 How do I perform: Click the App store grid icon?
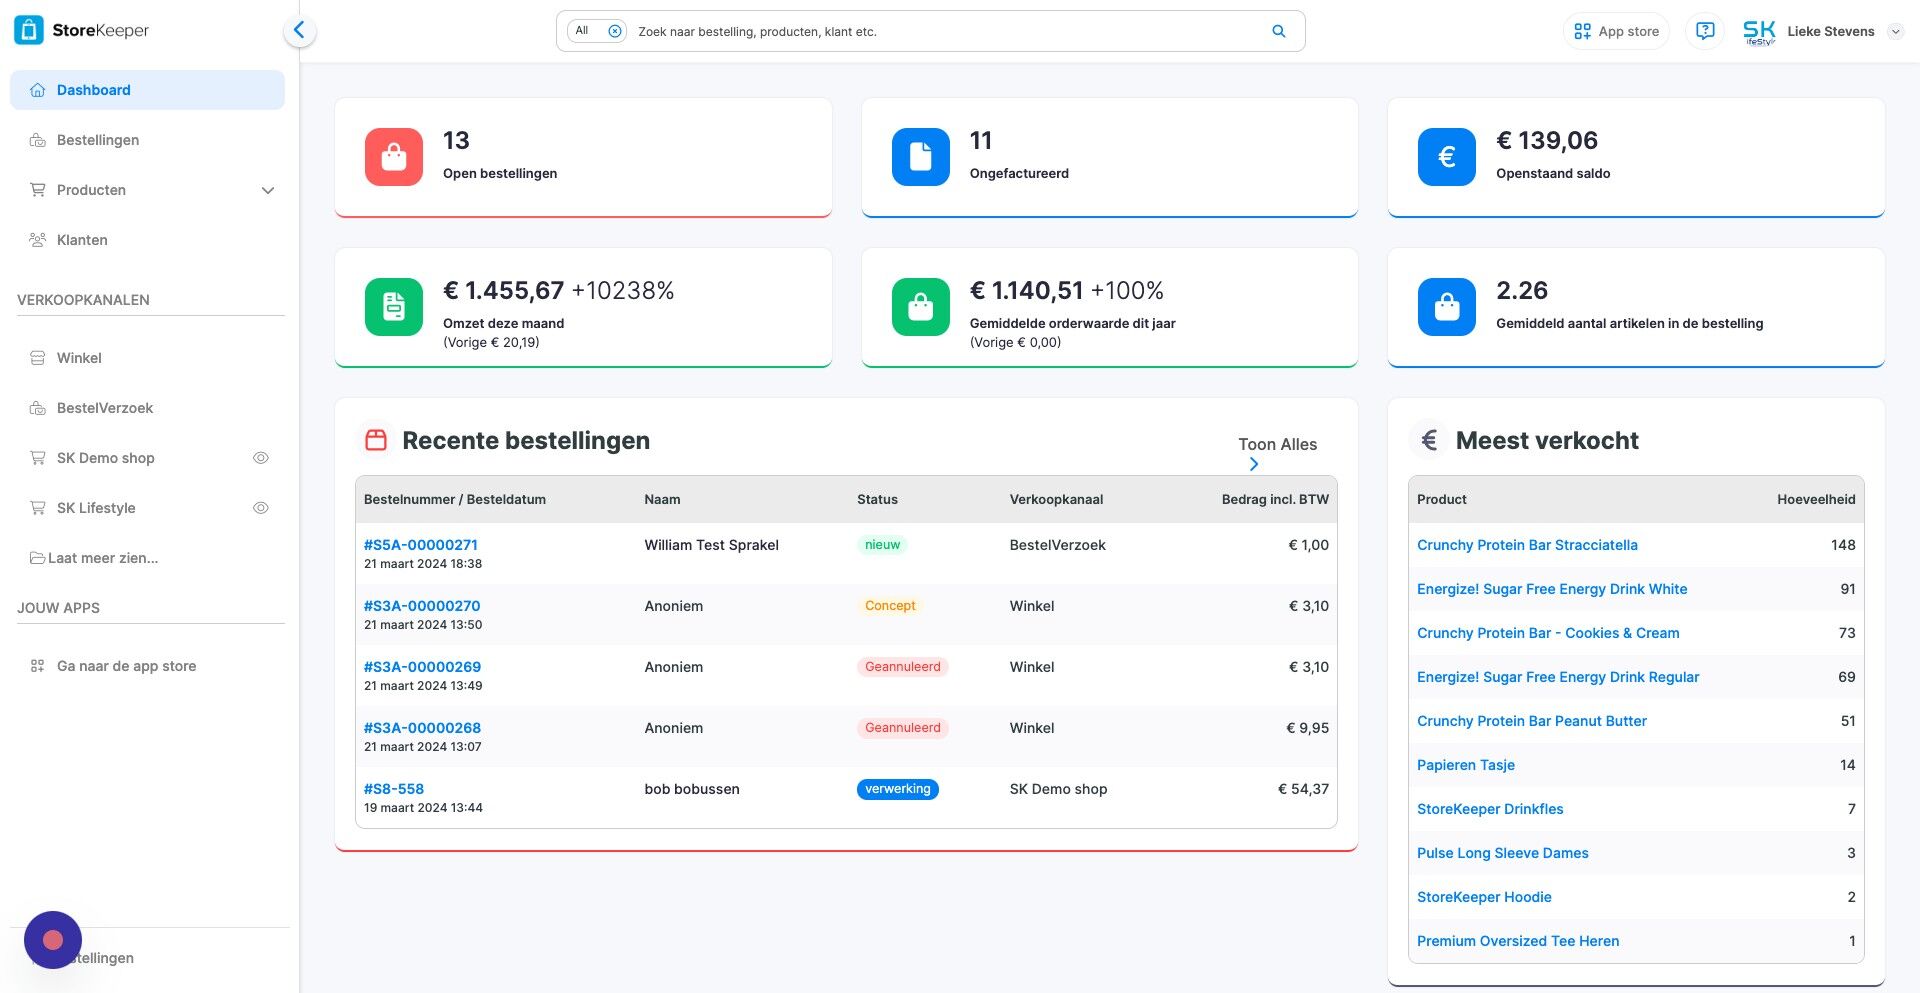(1582, 31)
